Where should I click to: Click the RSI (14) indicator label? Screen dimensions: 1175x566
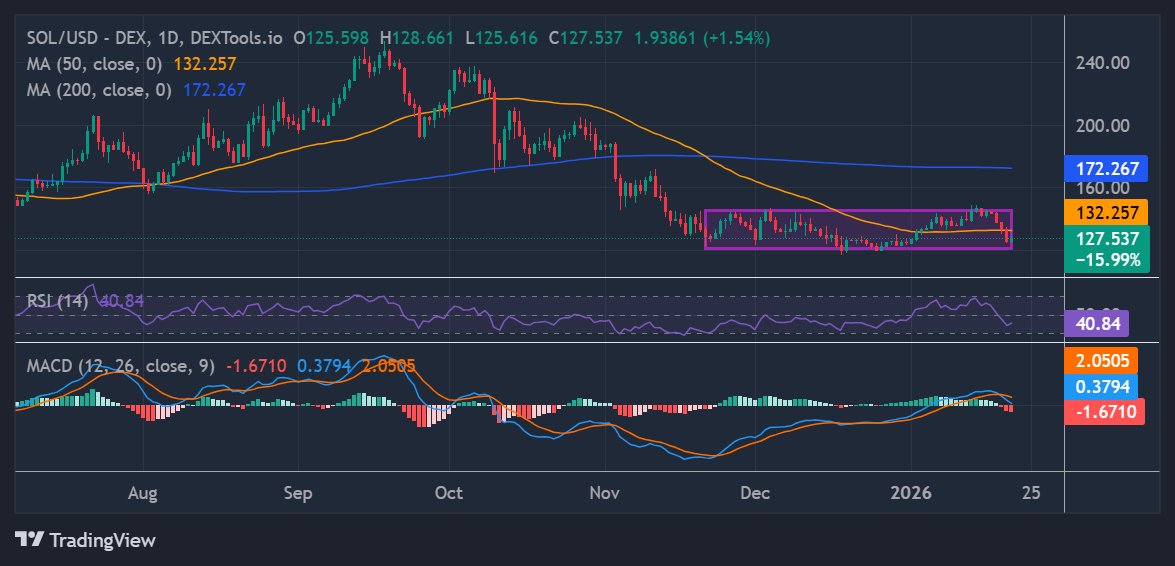pos(59,301)
